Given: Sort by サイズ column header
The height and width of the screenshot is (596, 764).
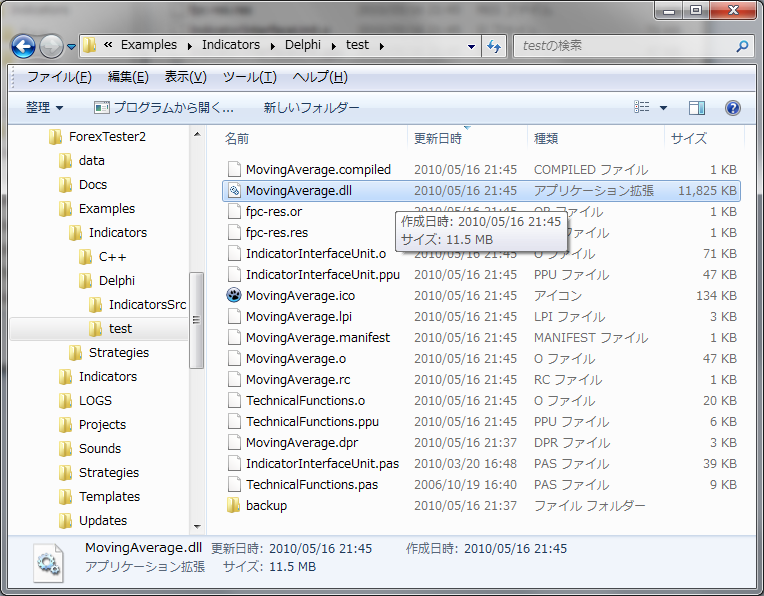Looking at the screenshot, I should (x=688, y=139).
